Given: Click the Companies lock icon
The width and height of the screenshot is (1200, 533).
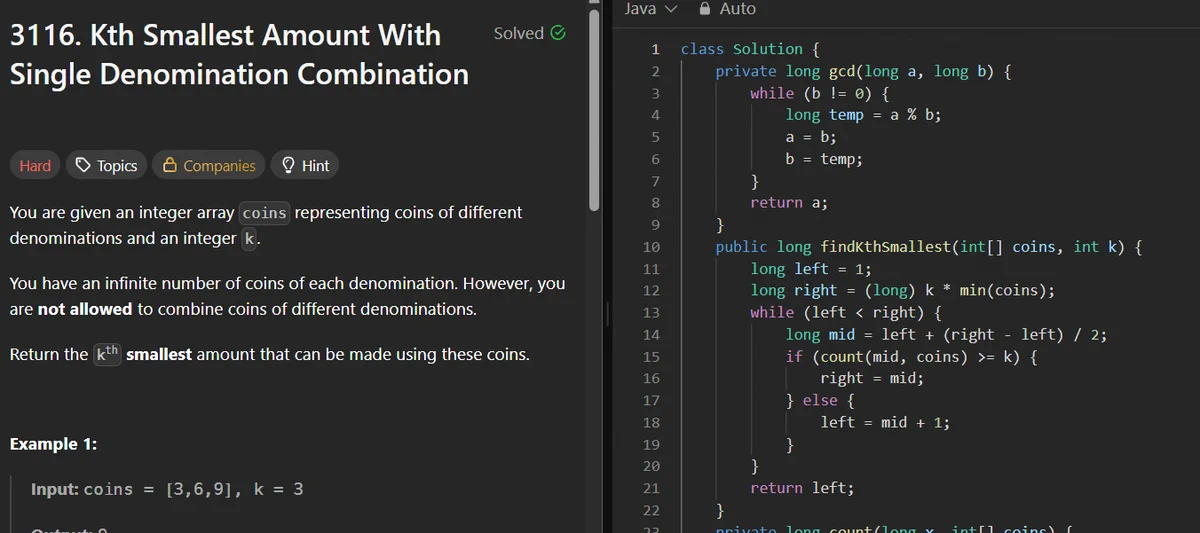Looking at the screenshot, I should coord(170,165).
